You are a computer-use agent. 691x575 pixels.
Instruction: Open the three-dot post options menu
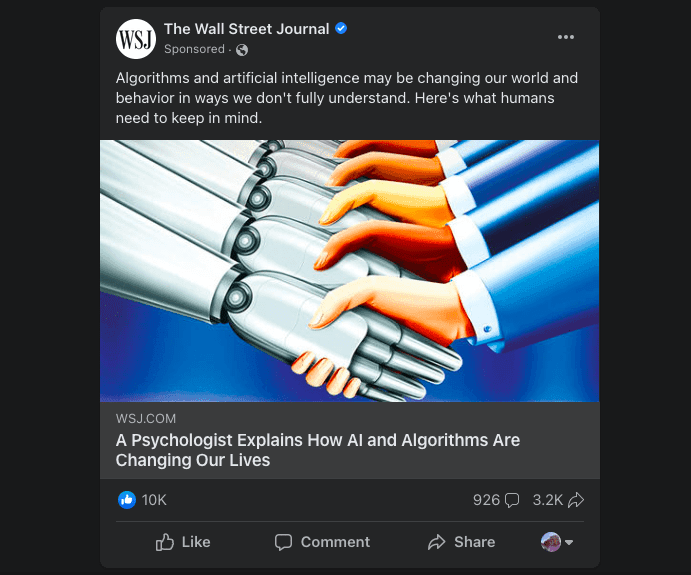click(x=566, y=37)
